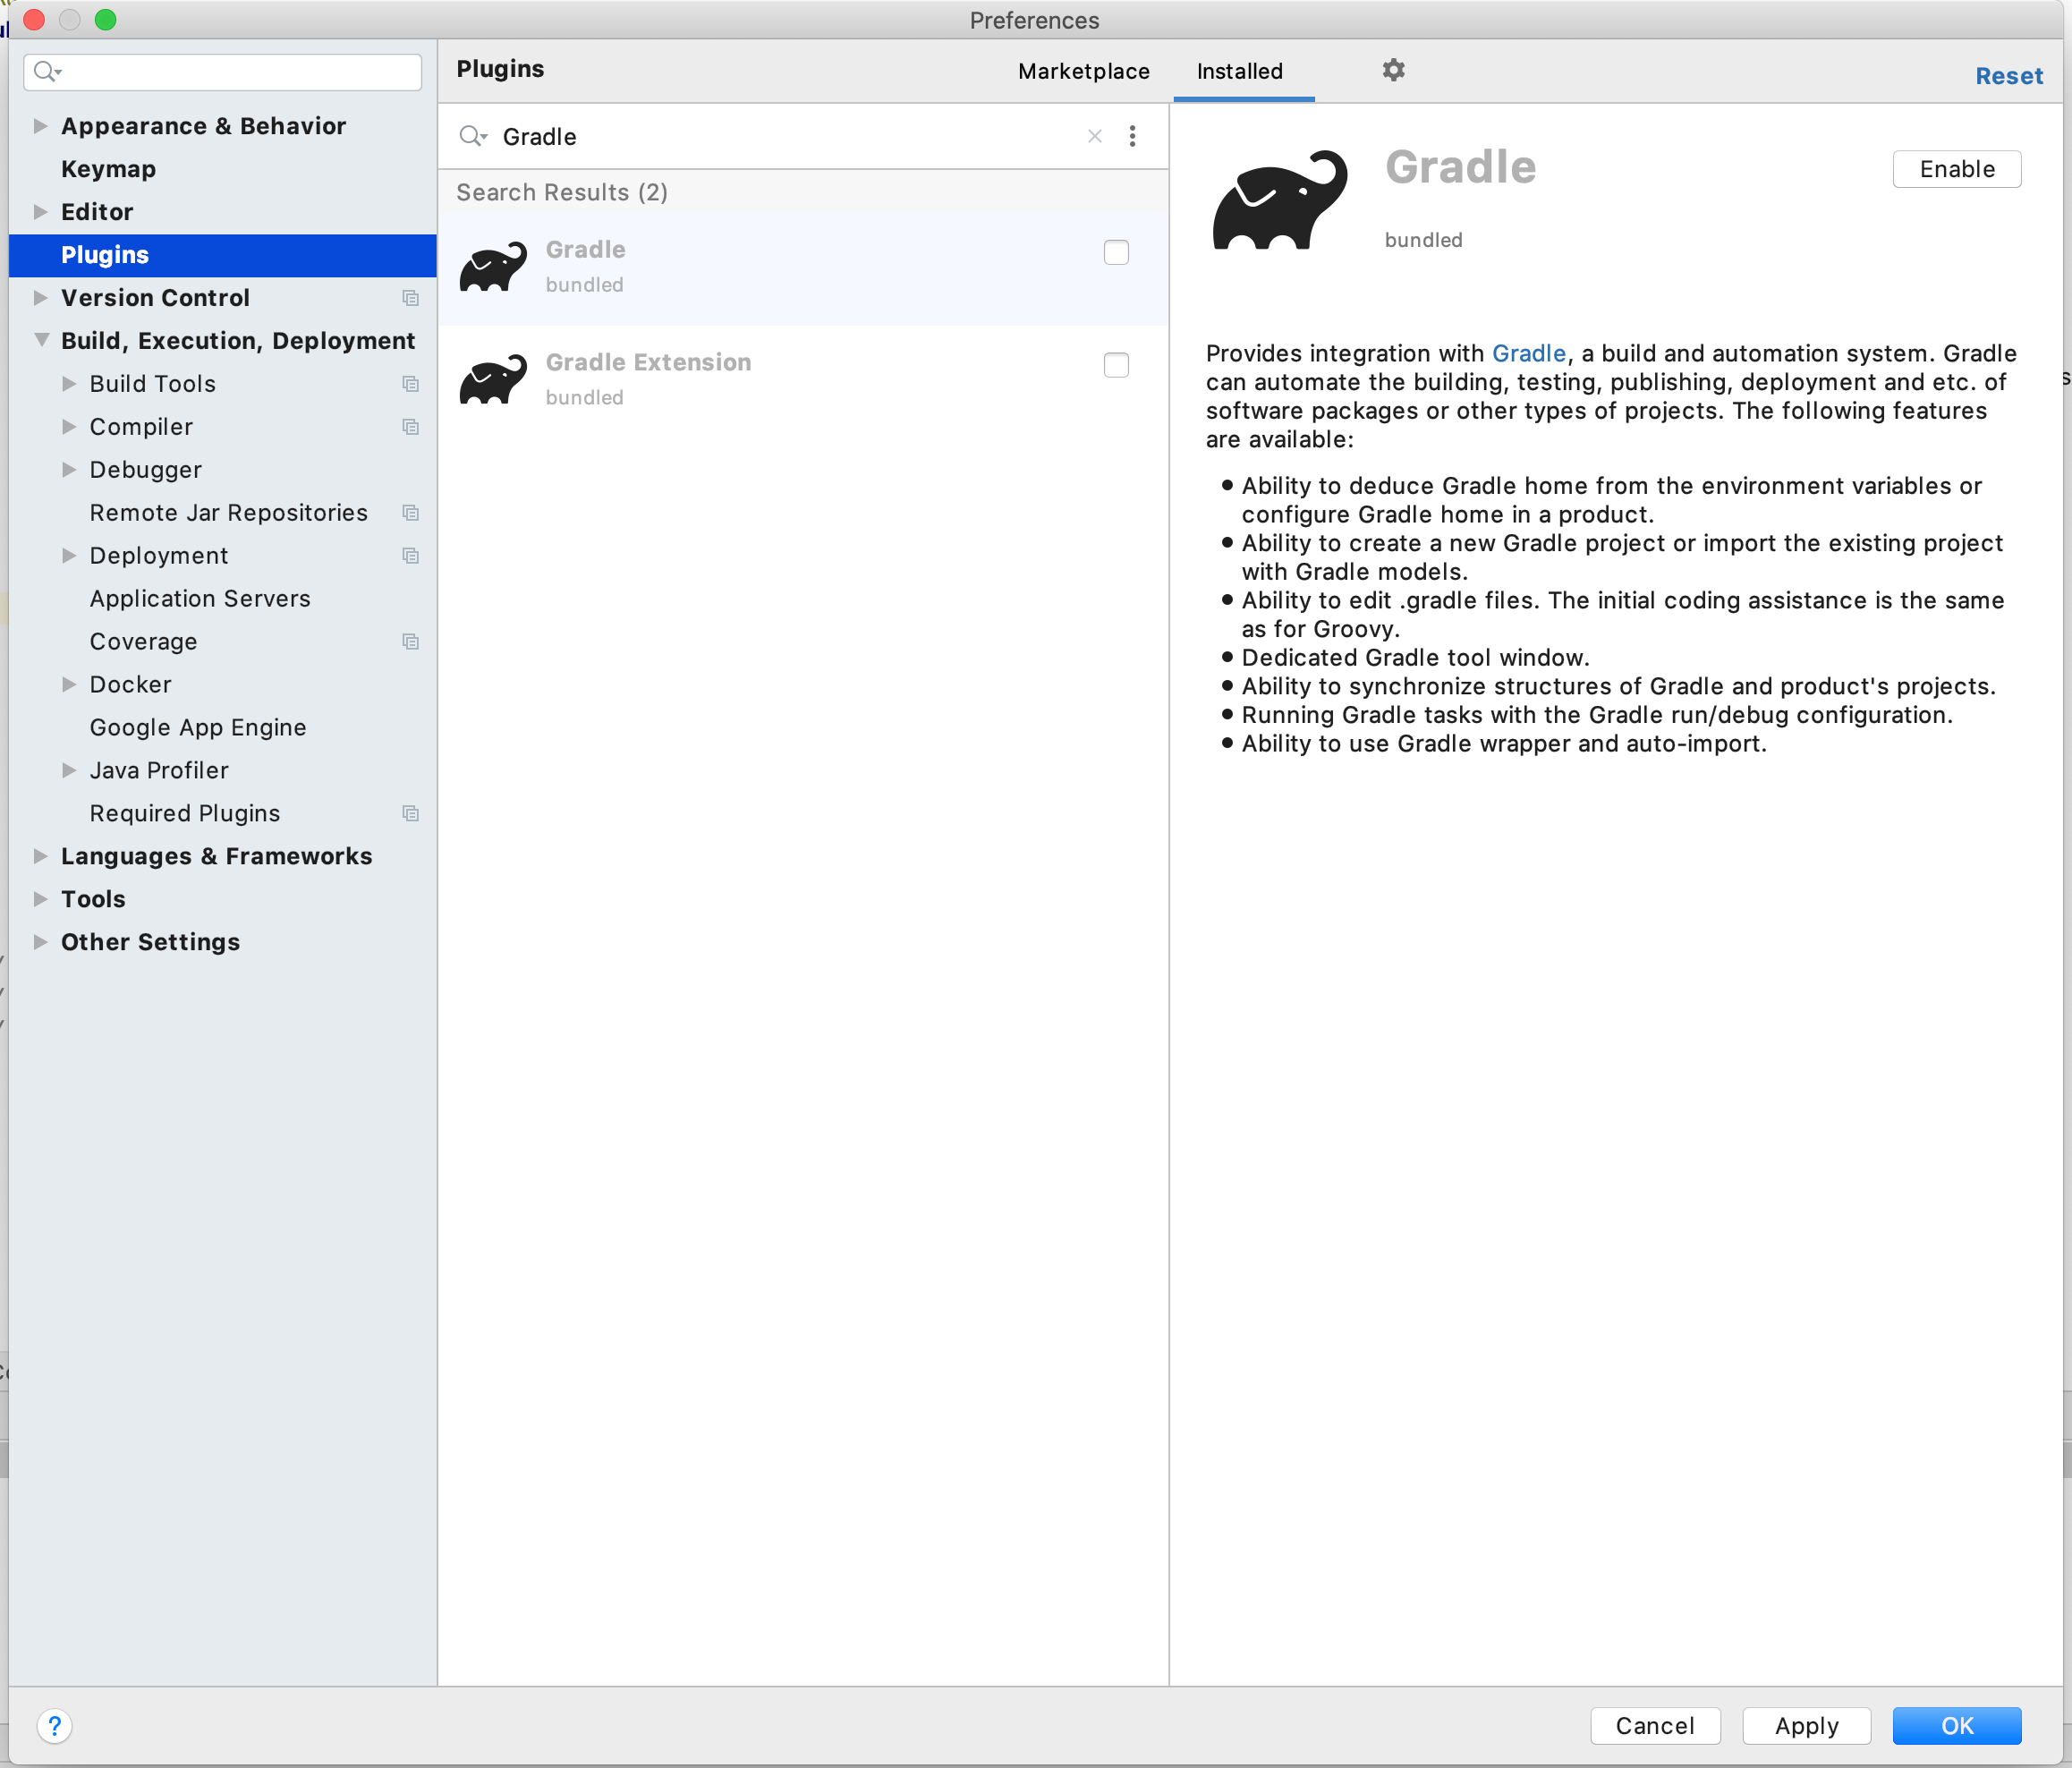Enable the Gradle plugin checkbox
This screenshot has height=1768, width=2072.
click(1116, 252)
